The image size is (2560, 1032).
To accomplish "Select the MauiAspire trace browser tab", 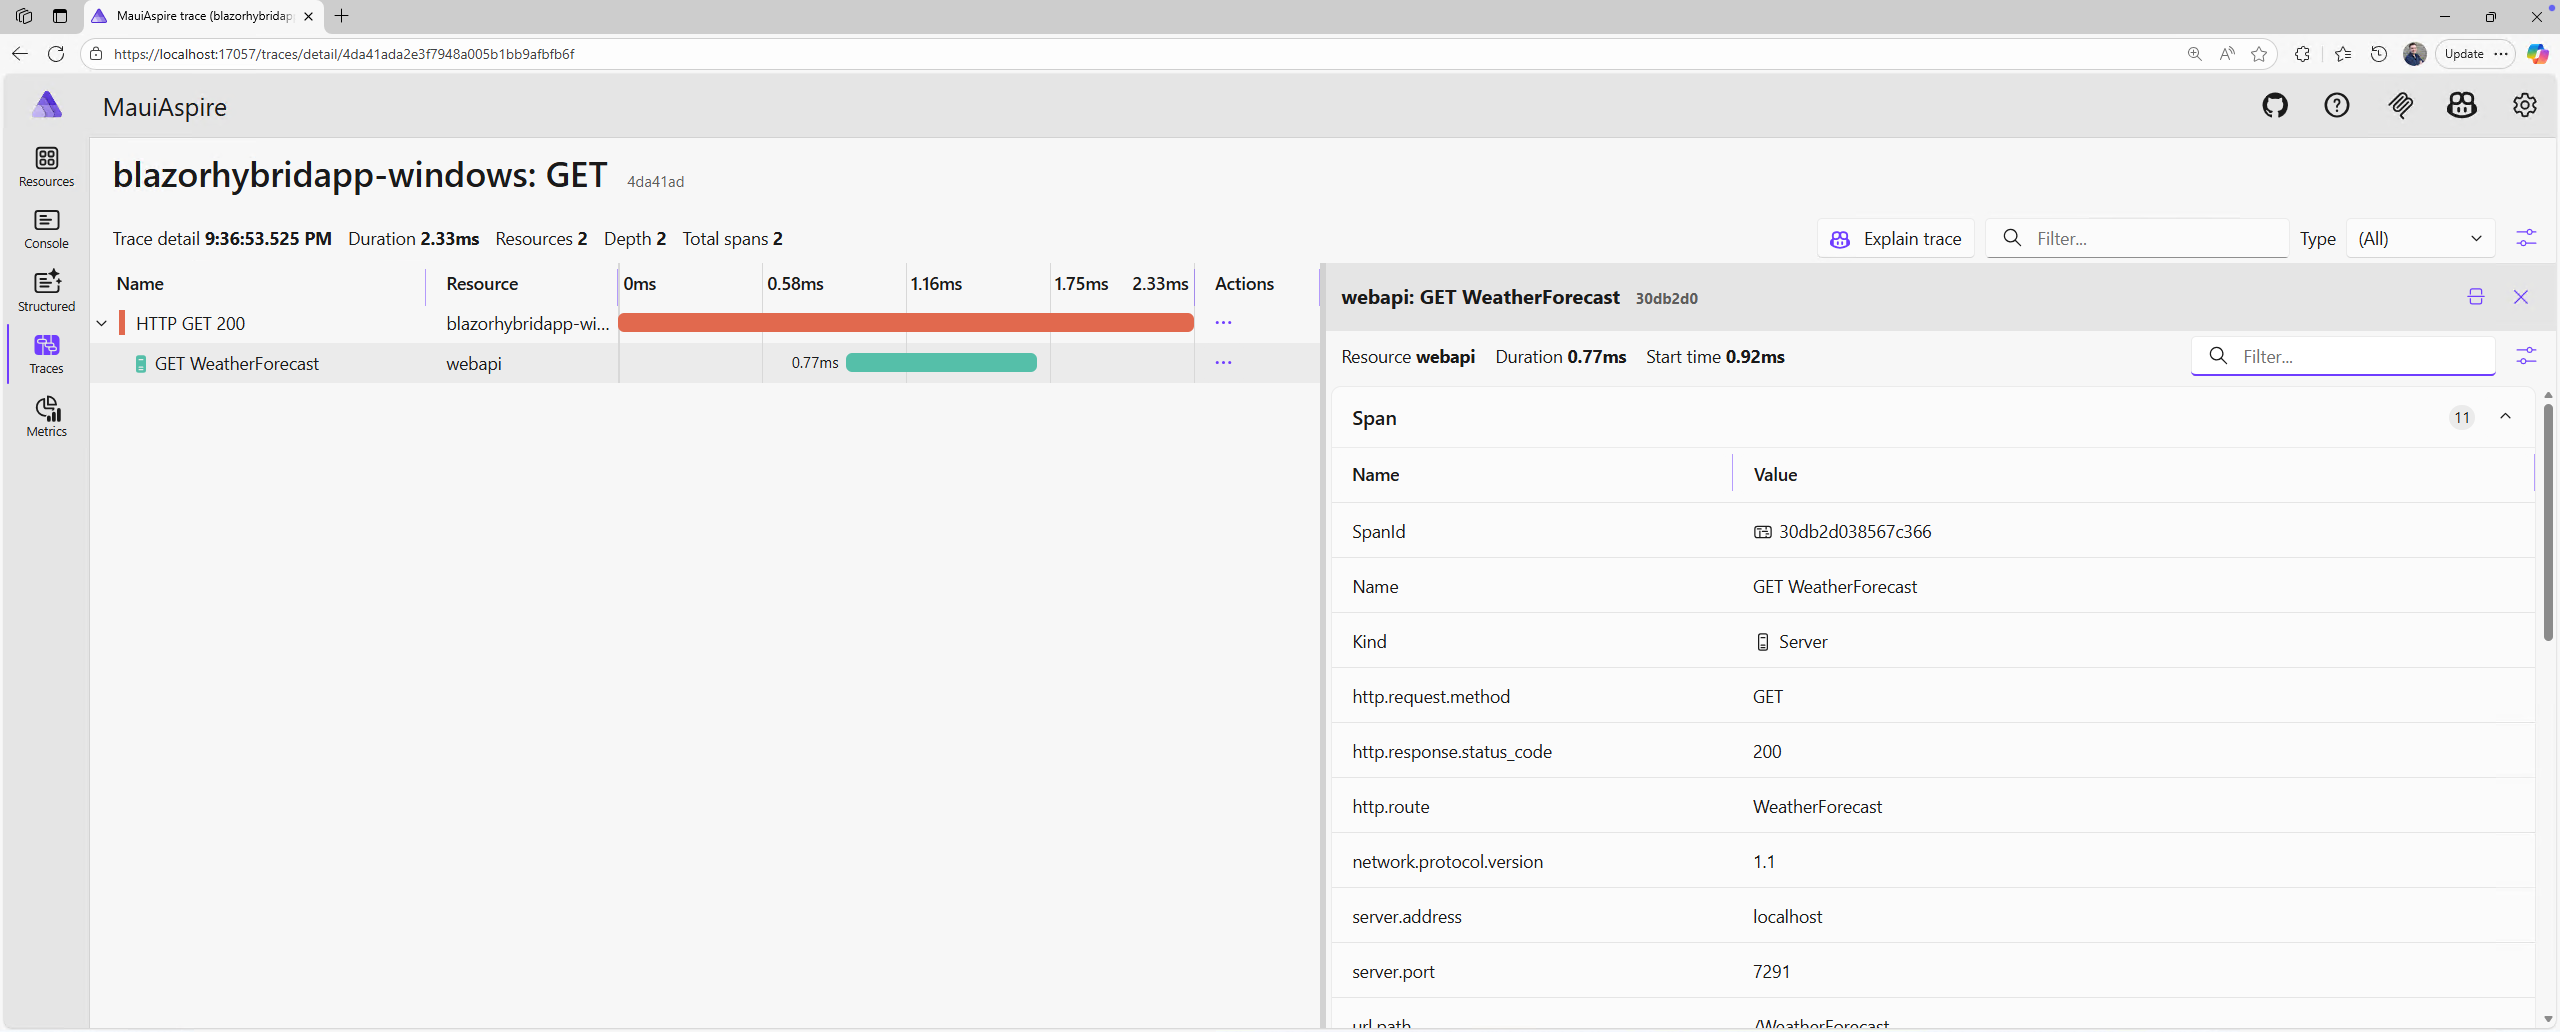I will point(204,16).
